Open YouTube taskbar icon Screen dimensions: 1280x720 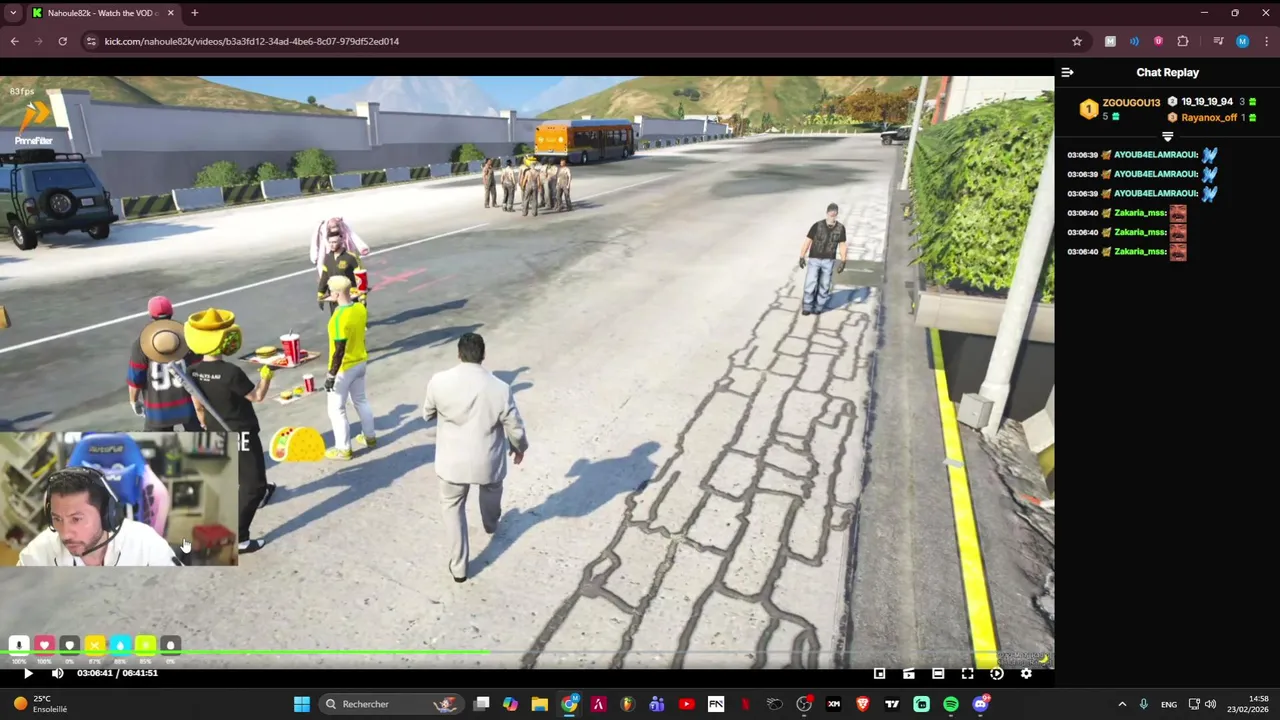click(686, 704)
